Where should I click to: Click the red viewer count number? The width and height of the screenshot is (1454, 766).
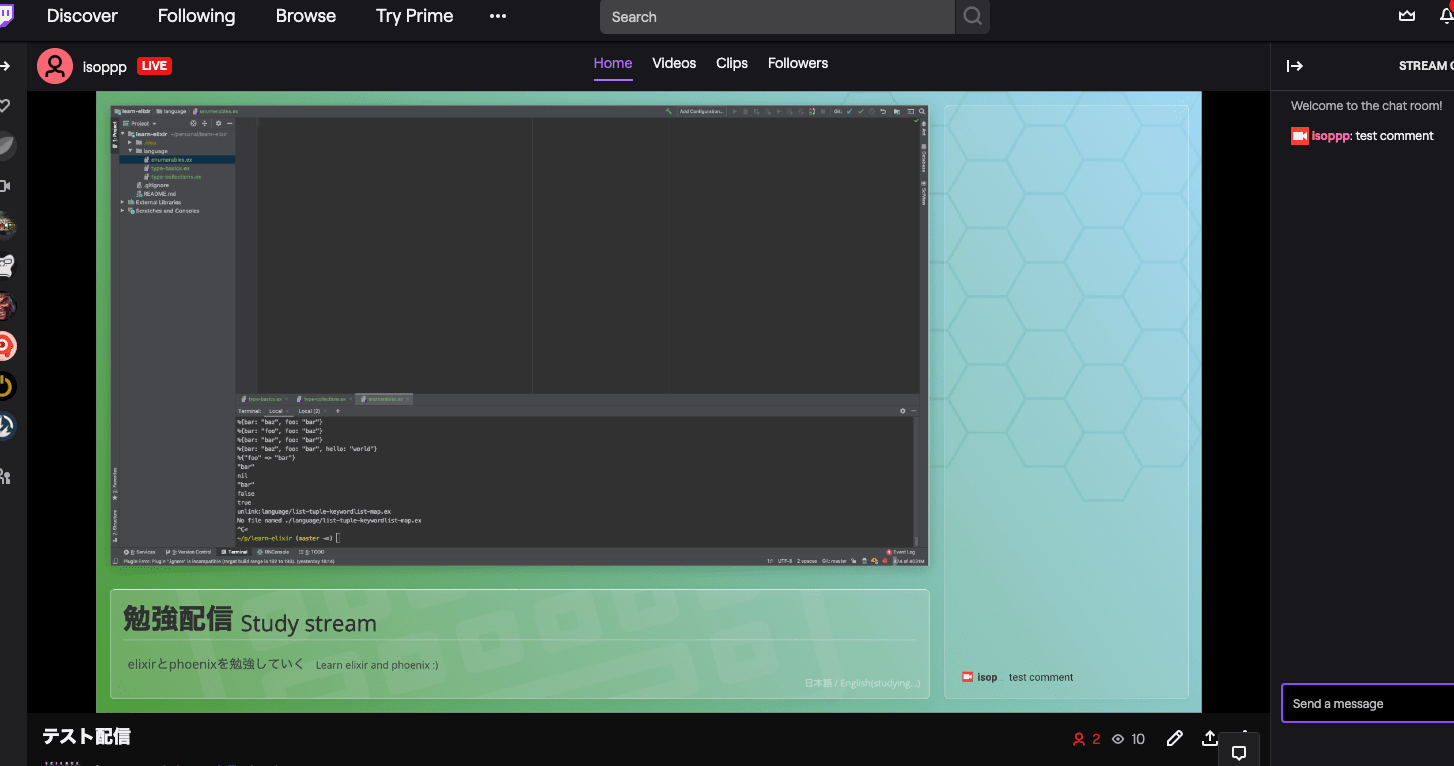[1096, 739]
